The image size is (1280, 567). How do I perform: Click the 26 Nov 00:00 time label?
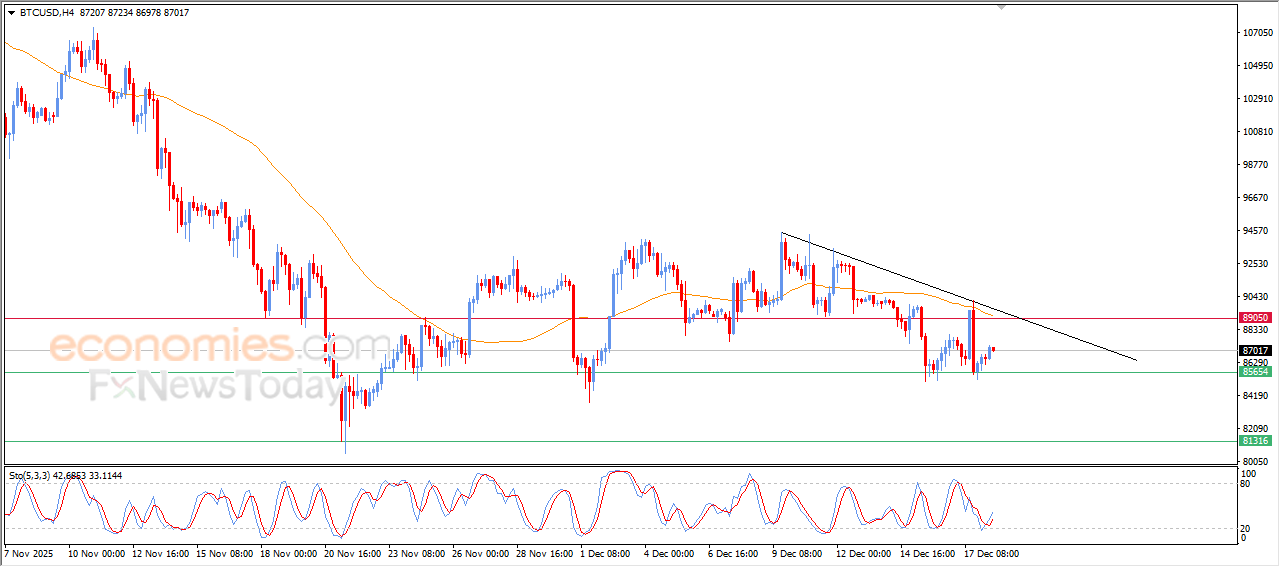pos(479,553)
